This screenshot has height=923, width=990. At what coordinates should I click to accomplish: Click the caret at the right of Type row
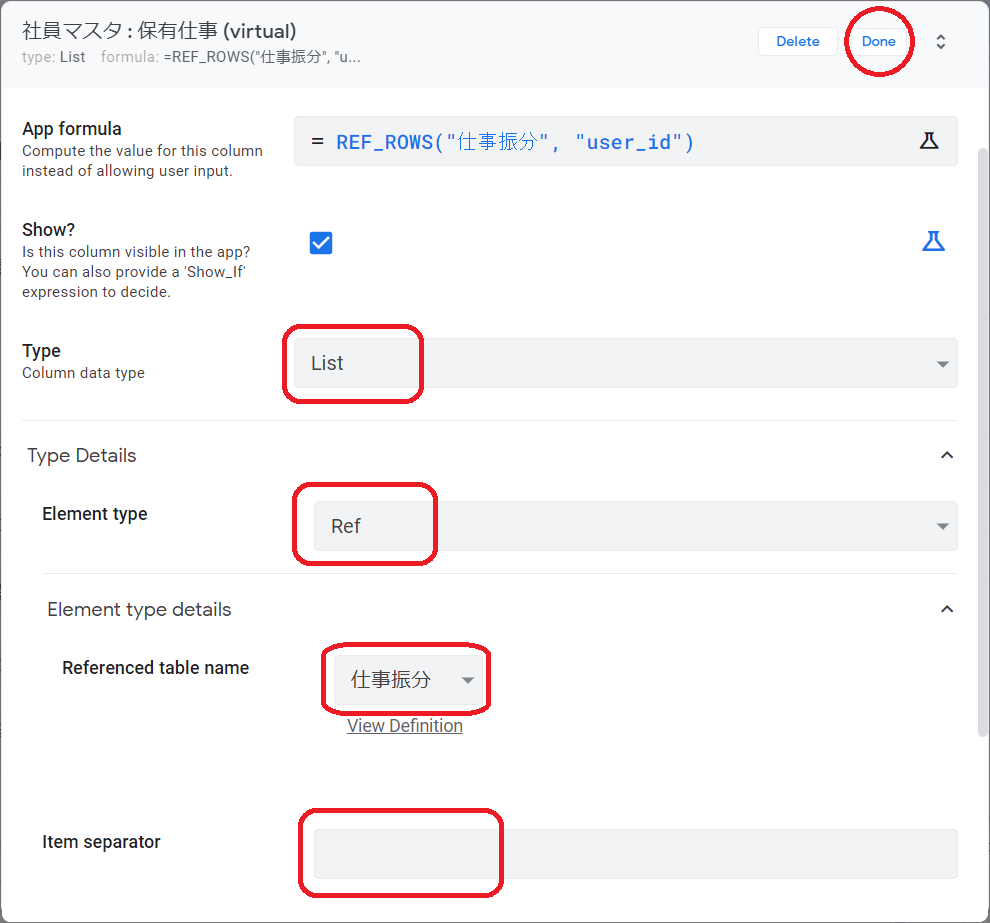(941, 363)
